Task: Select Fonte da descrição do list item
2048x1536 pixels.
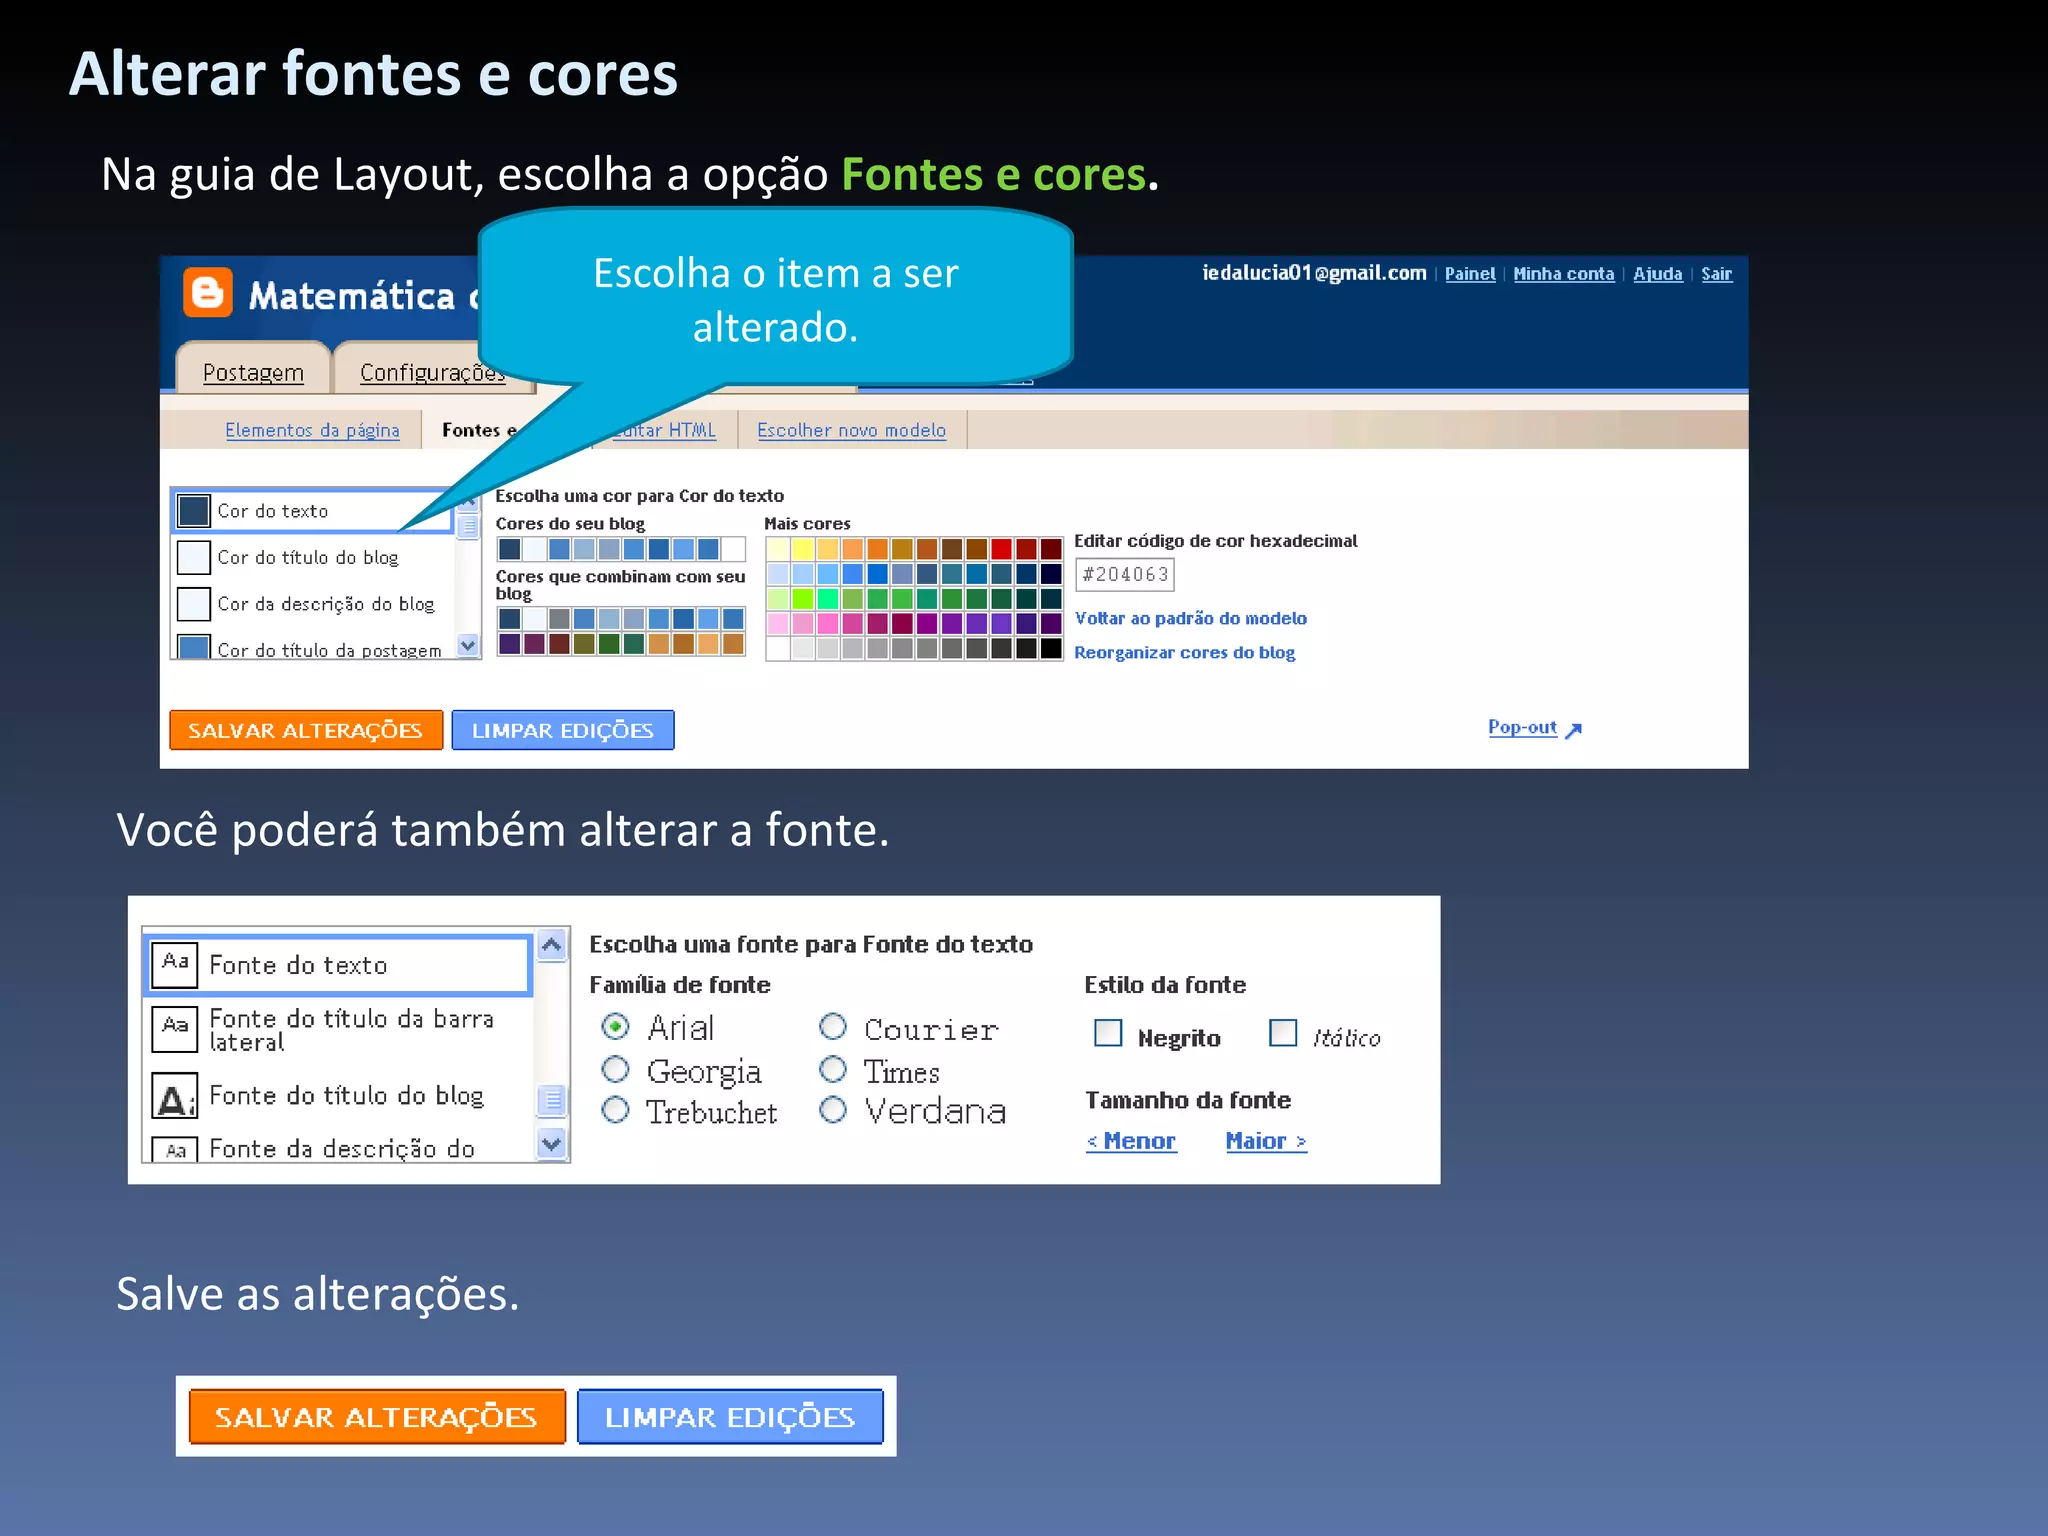Action: (x=338, y=1149)
